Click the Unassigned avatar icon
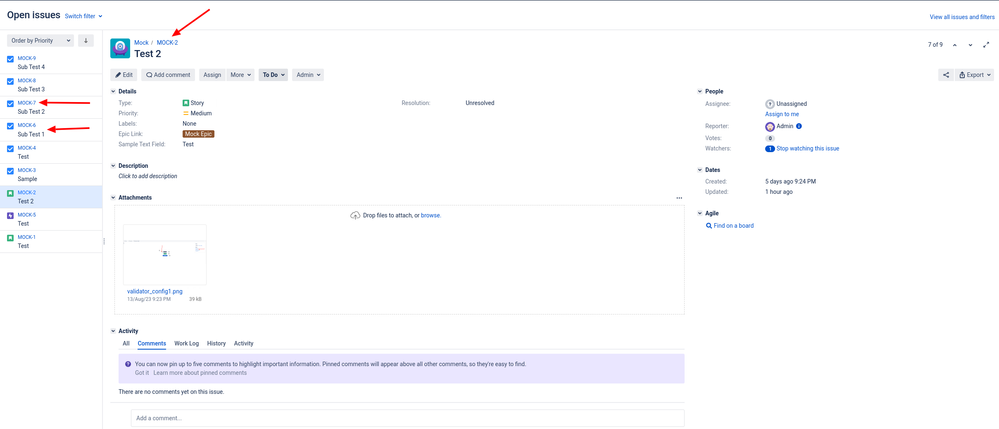This screenshot has width=999, height=429. [x=770, y=103]
